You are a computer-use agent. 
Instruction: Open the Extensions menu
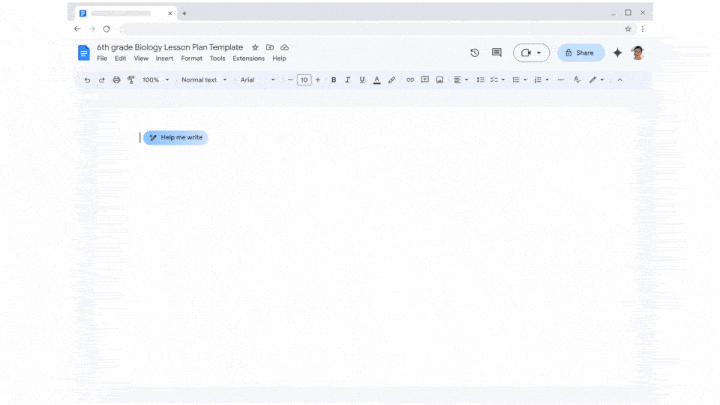point(248,59)
